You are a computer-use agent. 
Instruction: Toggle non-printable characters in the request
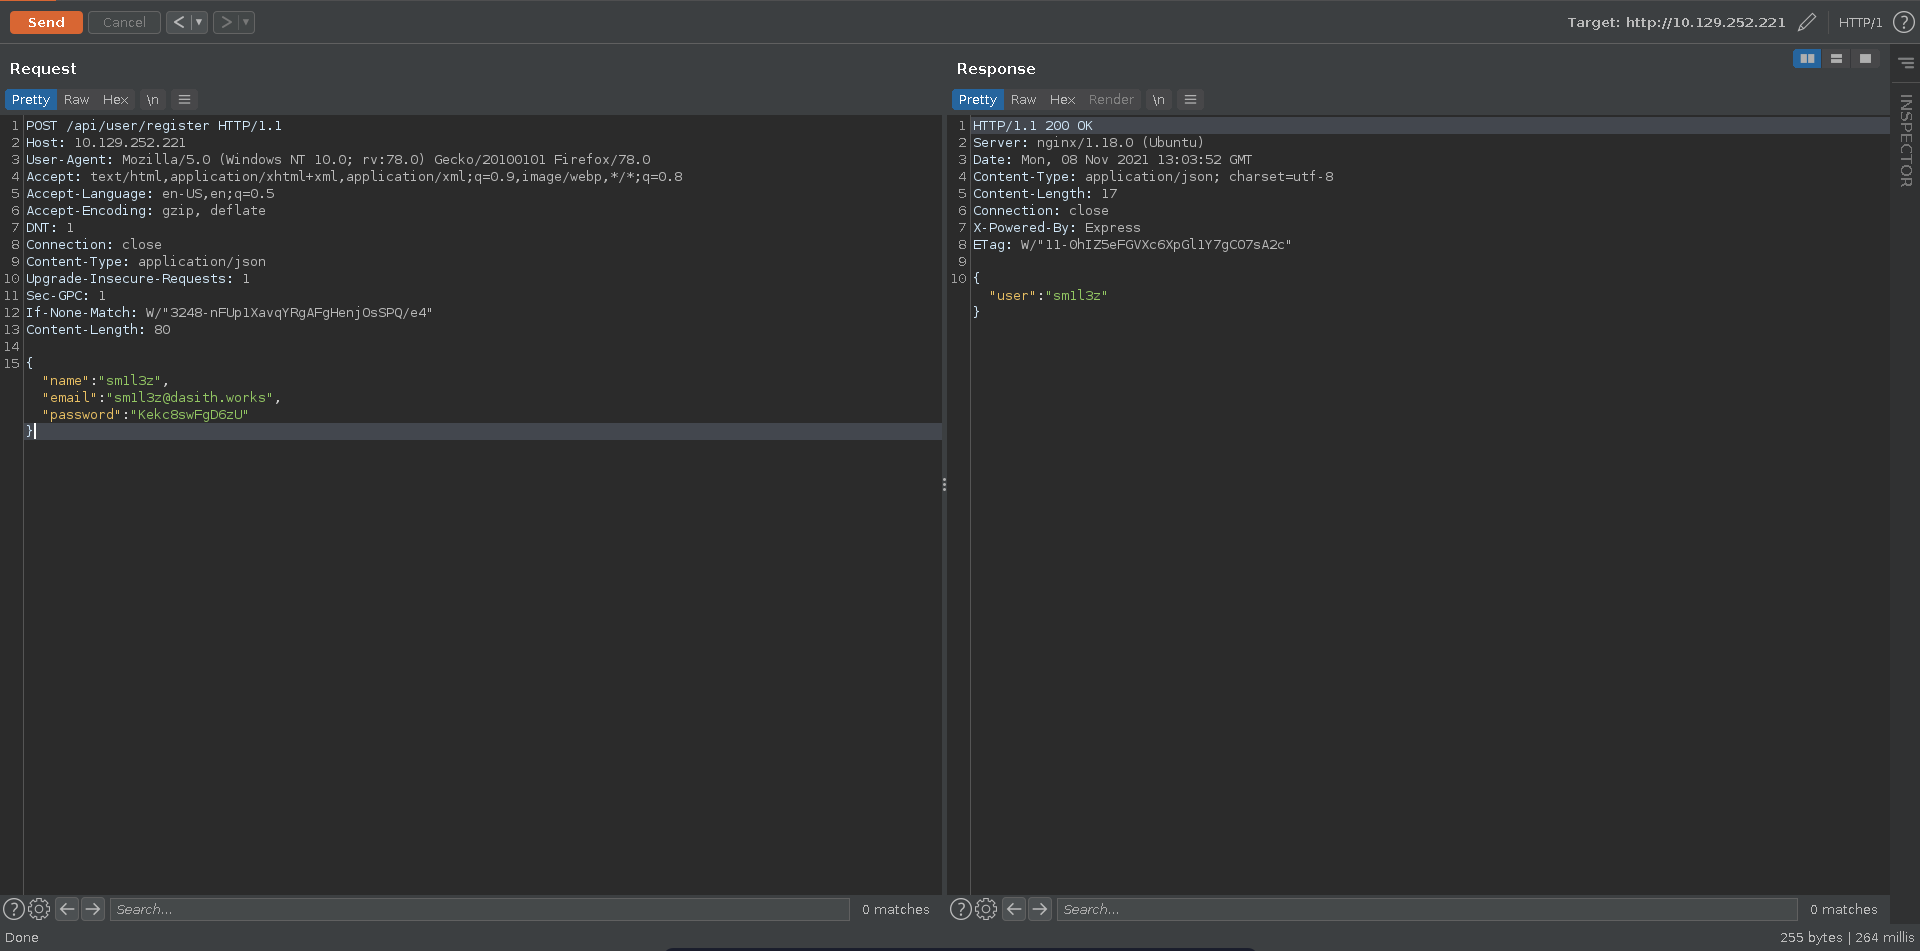[x=152, y=100]
